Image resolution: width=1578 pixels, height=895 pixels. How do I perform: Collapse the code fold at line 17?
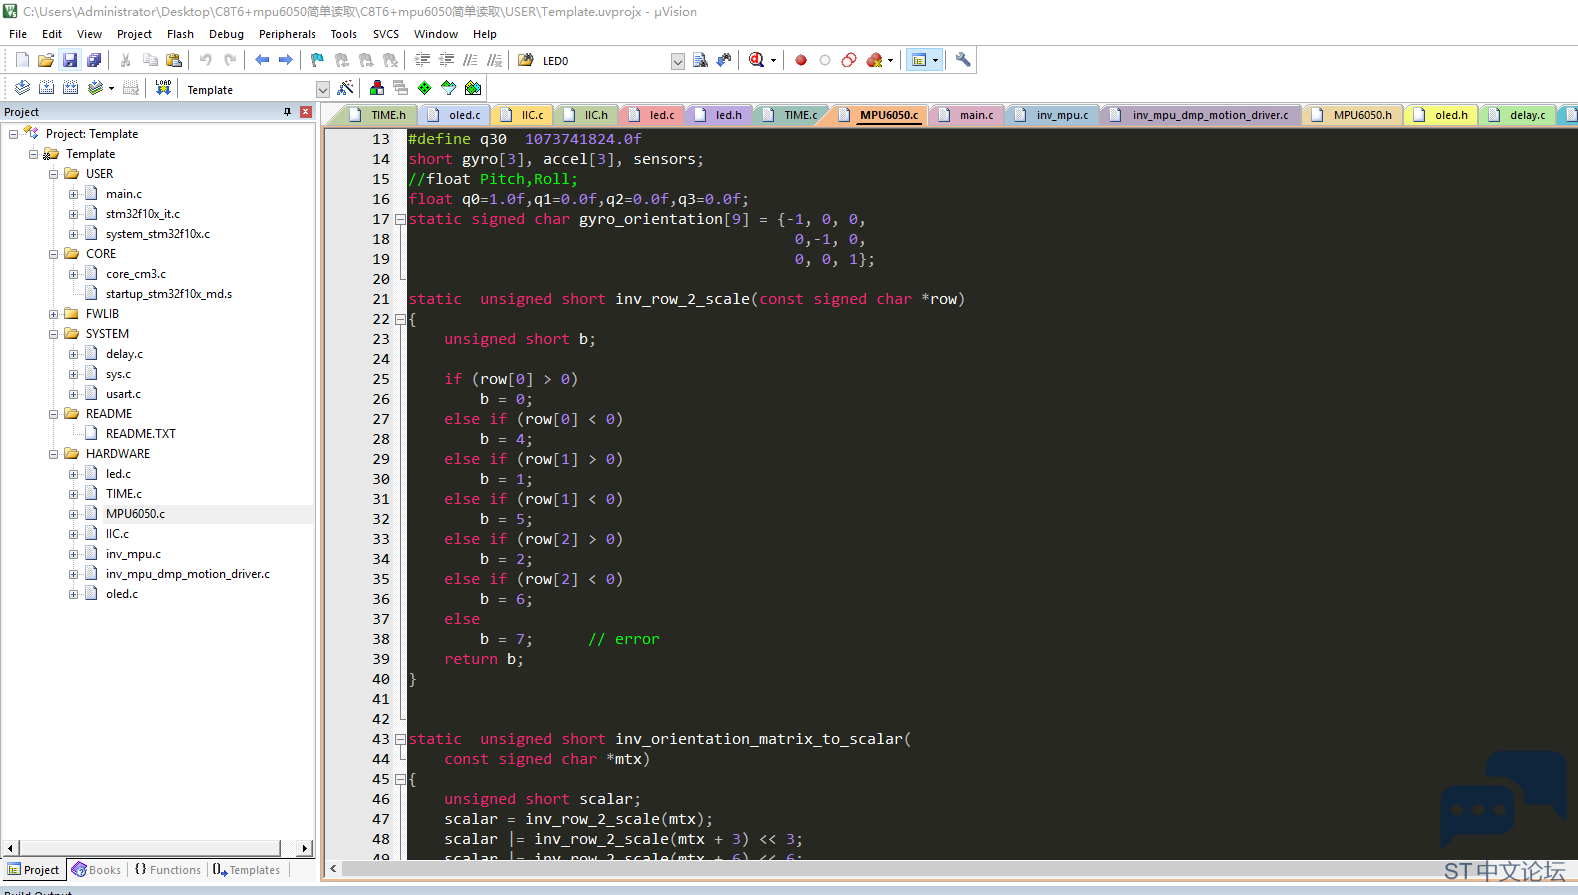[x=400, y=219]
